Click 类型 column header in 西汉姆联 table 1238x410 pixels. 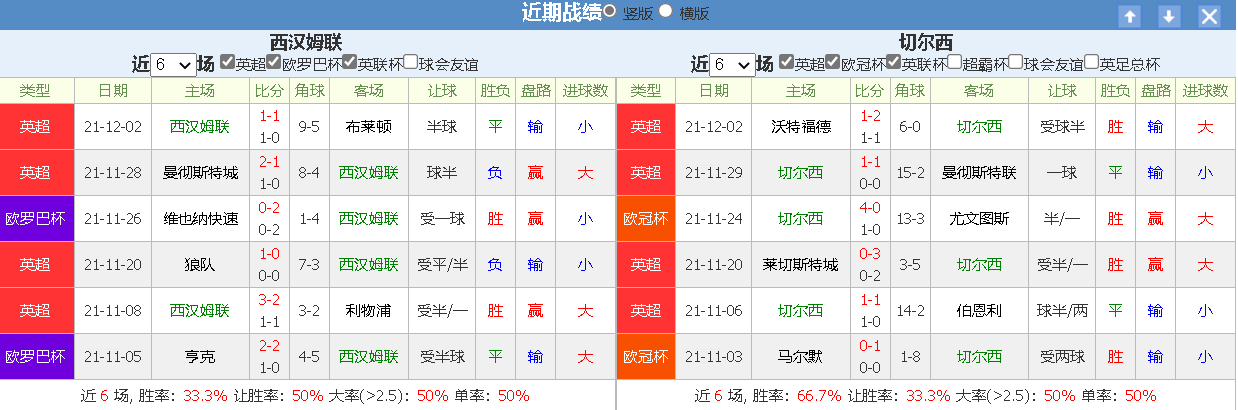(35, 91)
